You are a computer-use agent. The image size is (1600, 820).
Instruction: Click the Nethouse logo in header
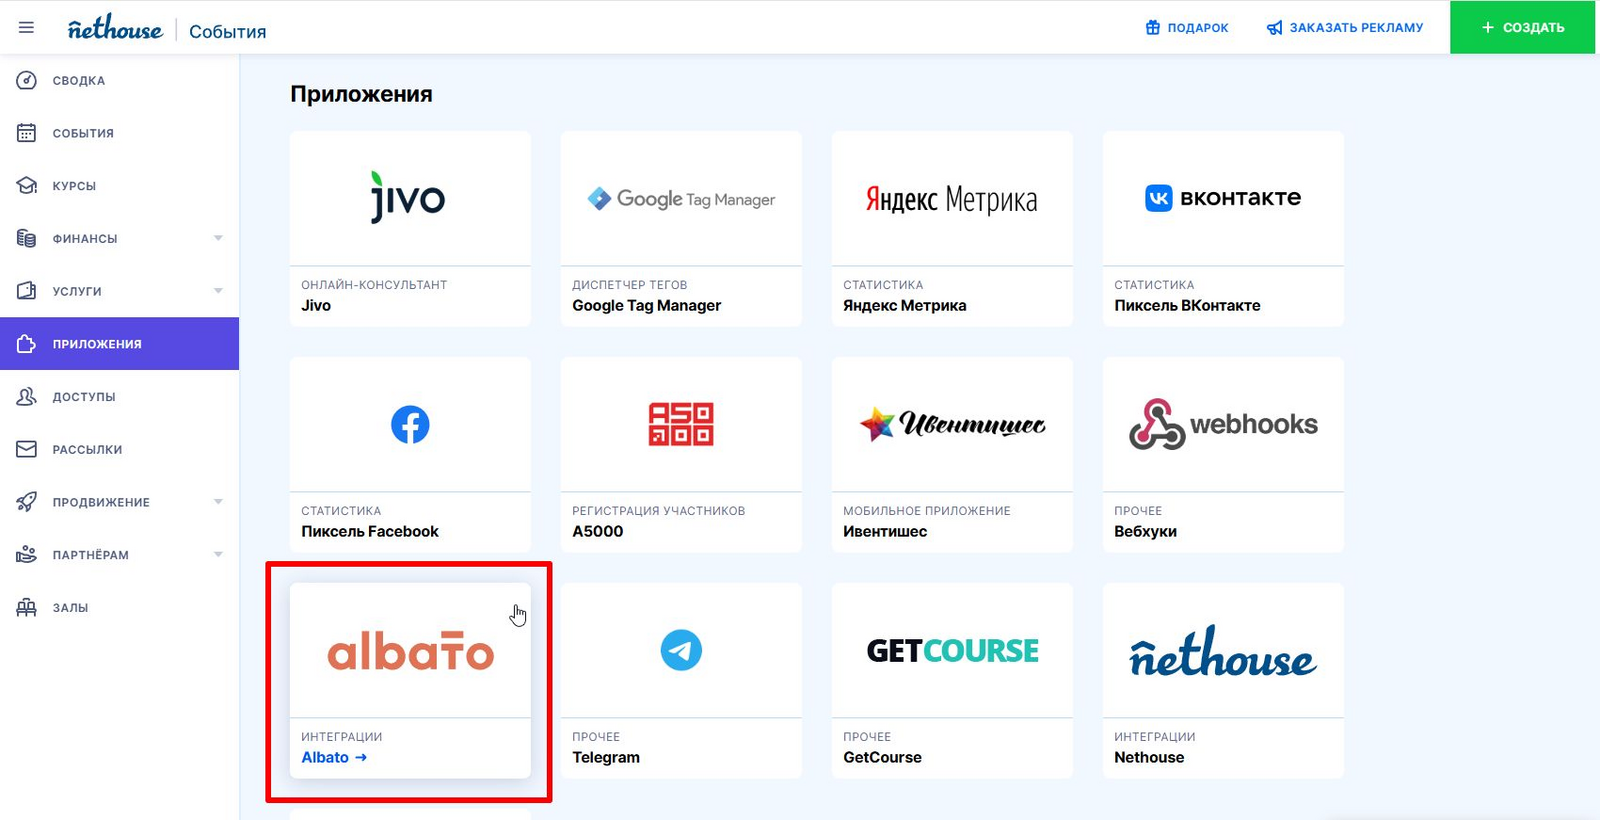pyautogui.click(x=115, y=29)
